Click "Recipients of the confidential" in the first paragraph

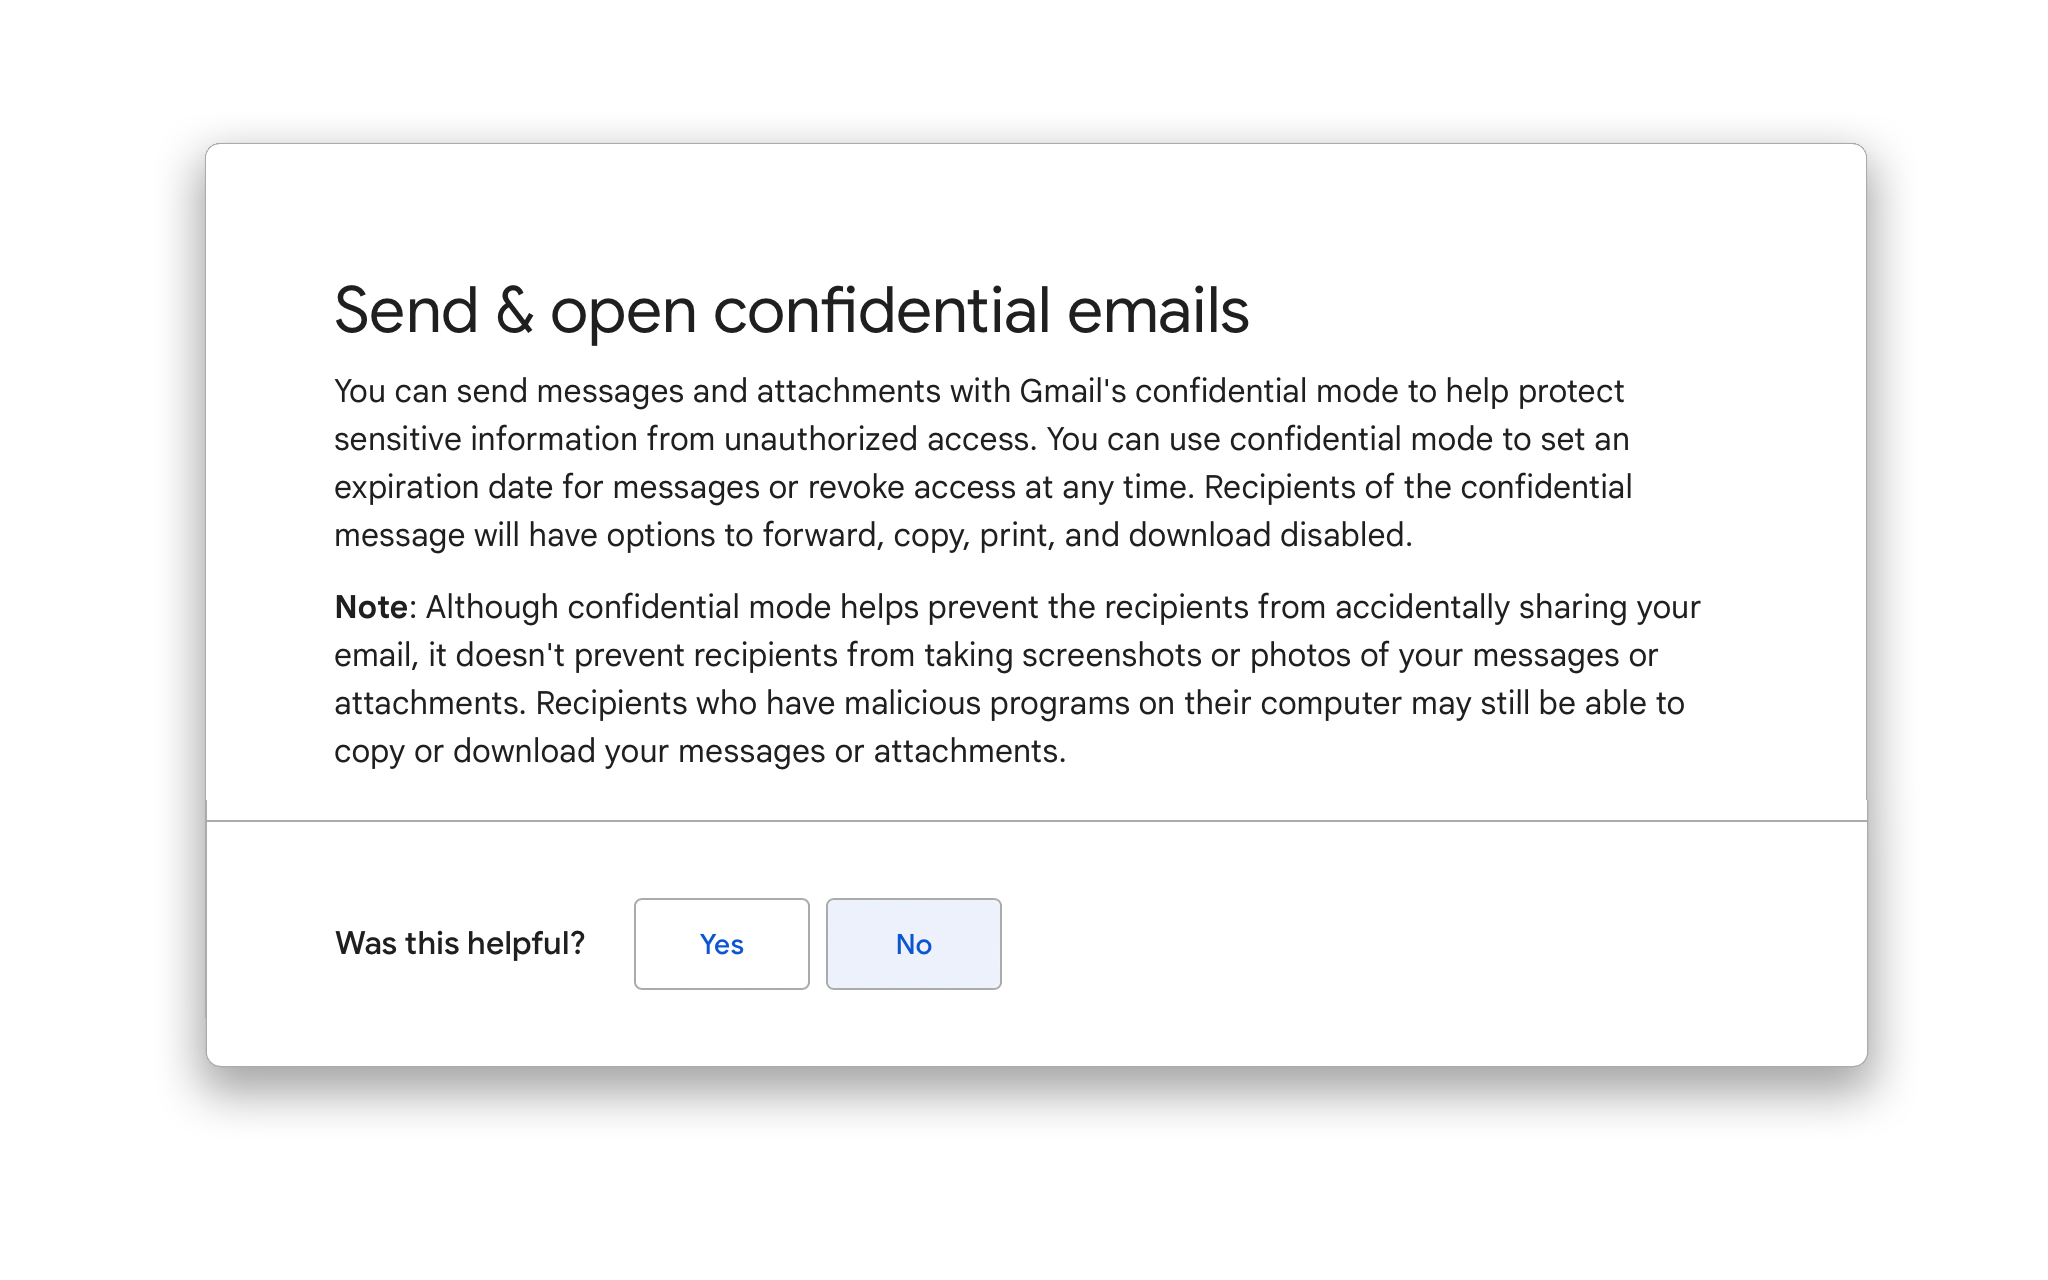point(1417,487)
